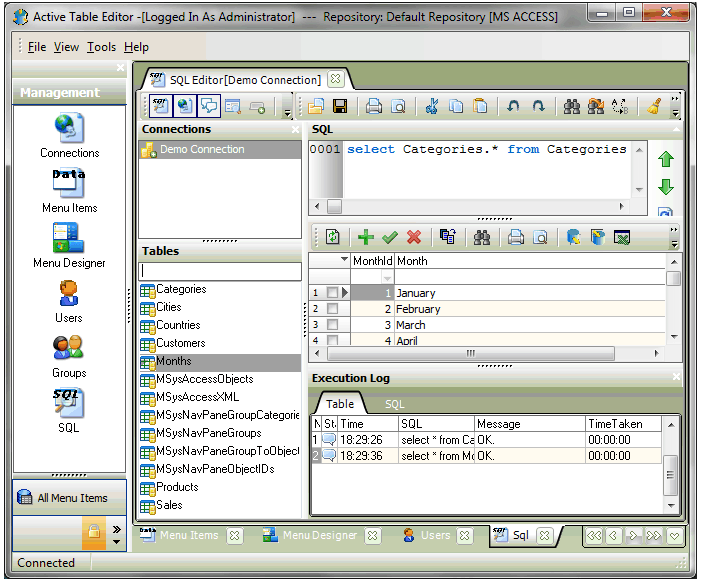Click the green up arrow beside SQL editor
Viewport: 701px width, 580px height.
pos(665,160)
